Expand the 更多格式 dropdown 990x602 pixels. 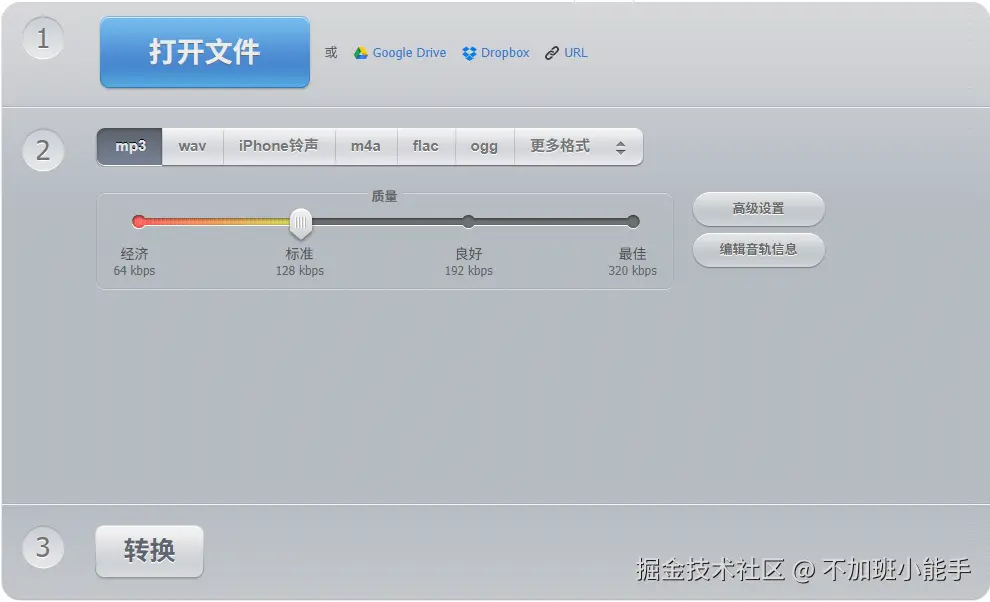pyautogui.click(x=579, y=147)
